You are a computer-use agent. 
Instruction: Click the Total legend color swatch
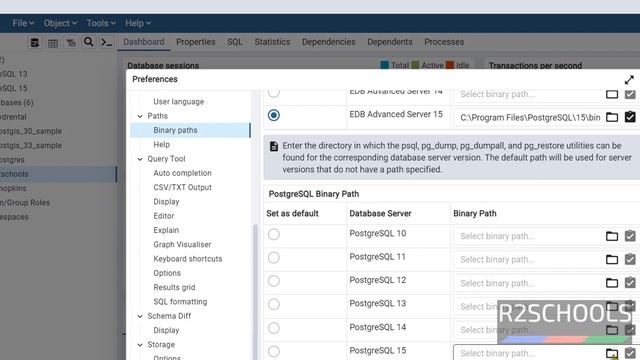(x=384, y=65)
